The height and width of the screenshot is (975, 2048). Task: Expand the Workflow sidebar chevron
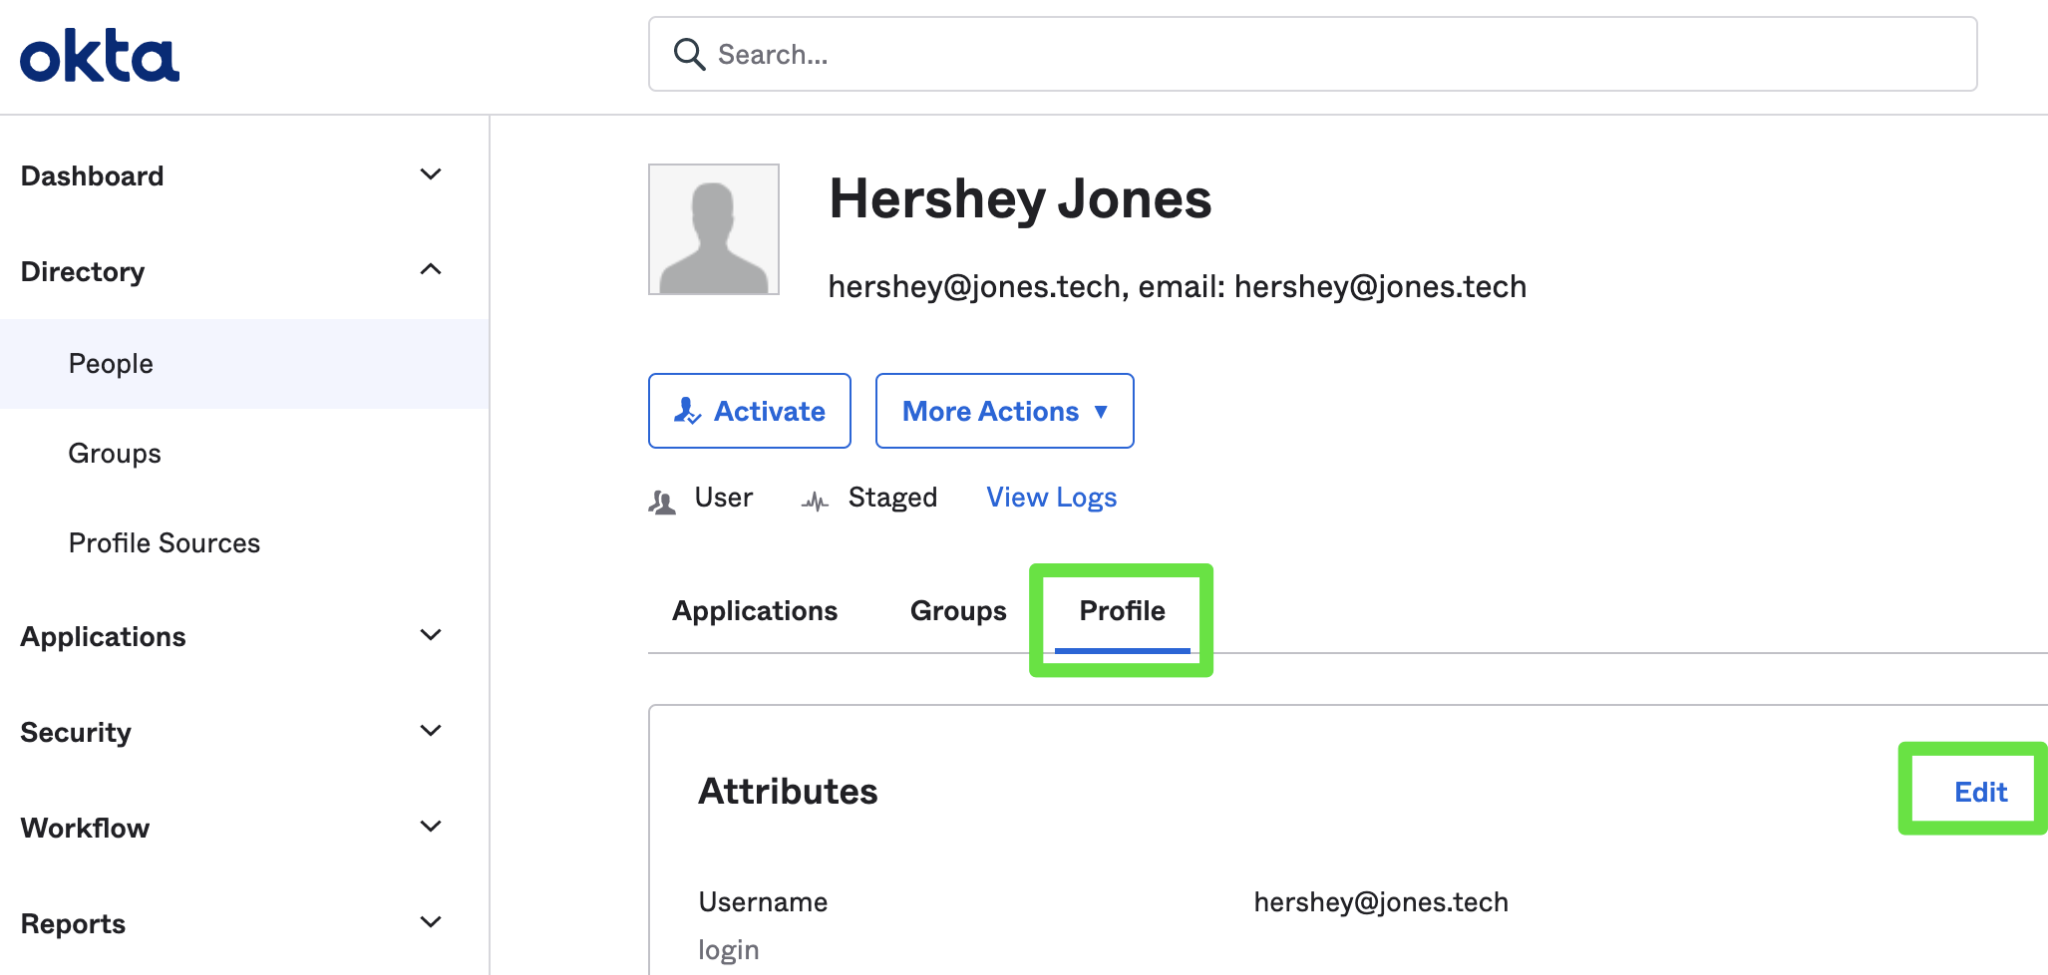pyautogui.click(x=431, y=827)
